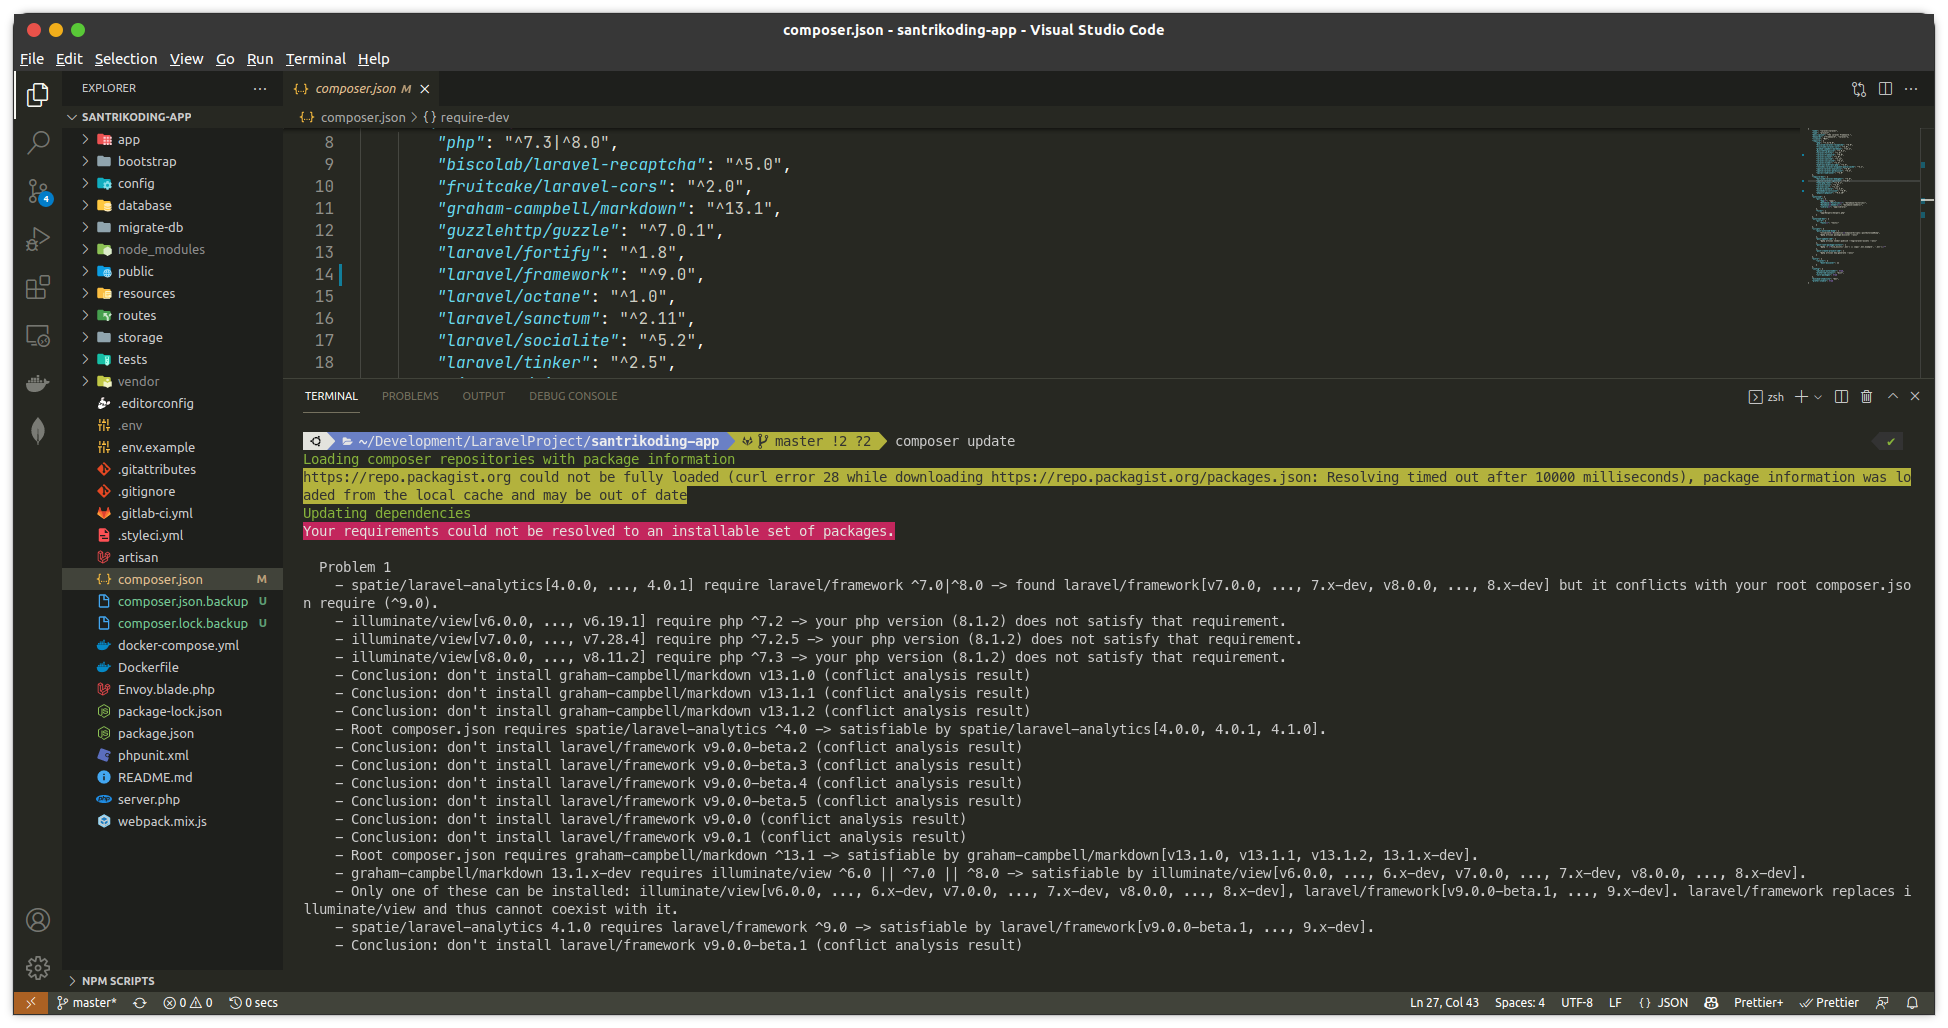Viewport: 1948px width, 1028px height.
Task: Open the .env.example file
Action: [172, 448]
